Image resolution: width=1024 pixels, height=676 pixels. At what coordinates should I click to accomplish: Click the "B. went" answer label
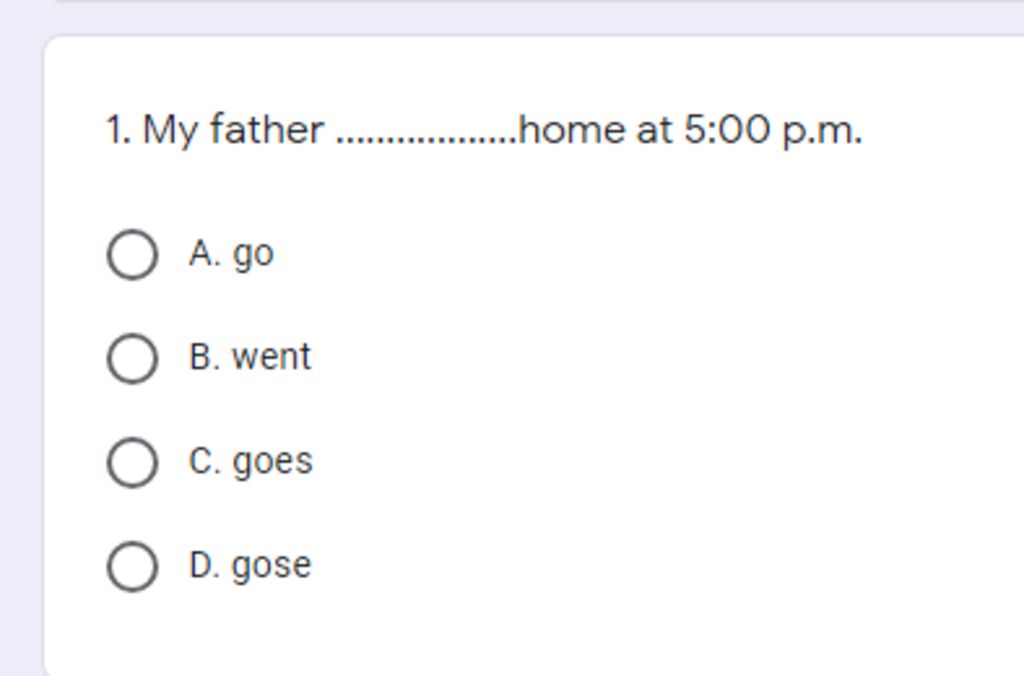[250, 357]
